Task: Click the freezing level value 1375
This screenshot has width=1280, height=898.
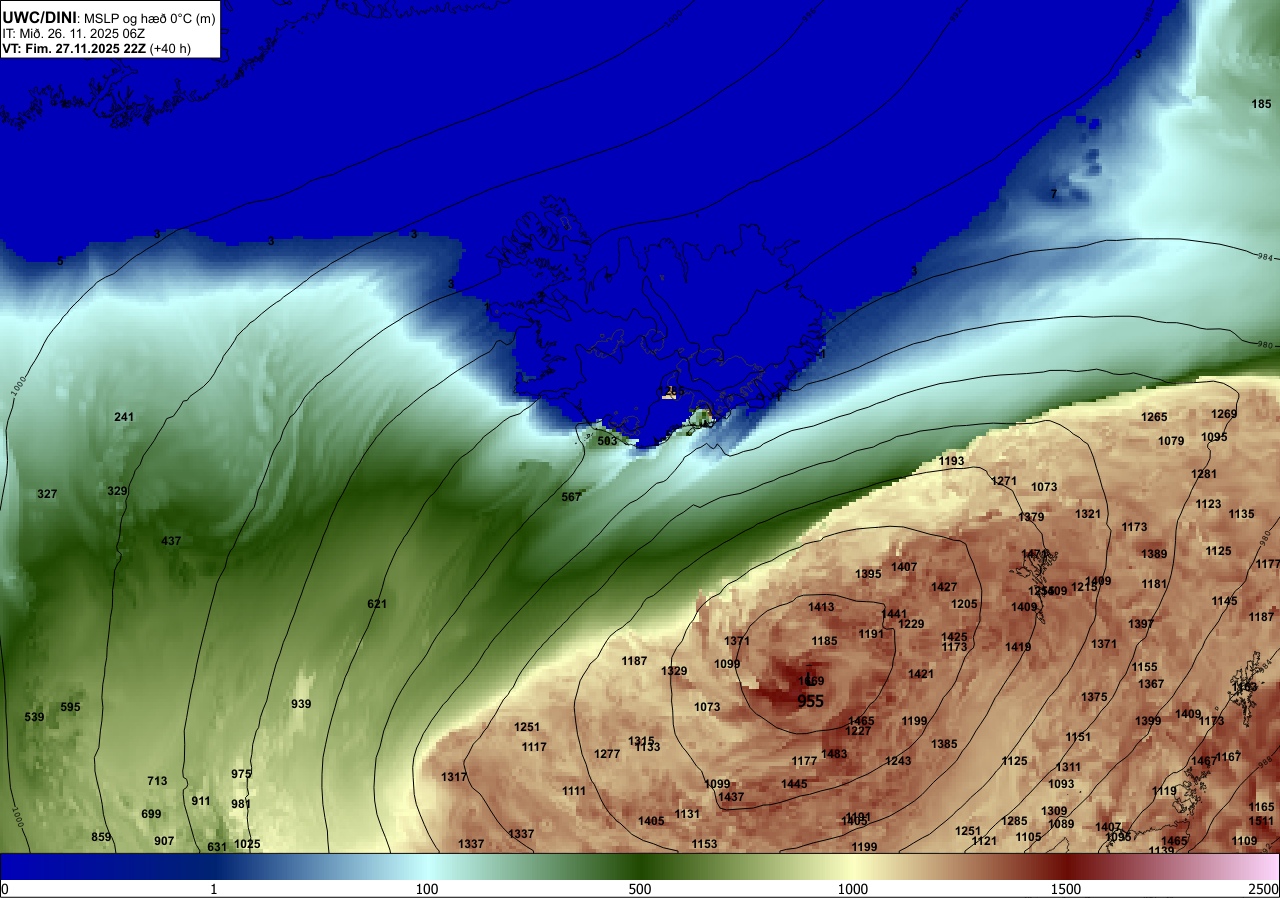Action: coord(1094,697)
